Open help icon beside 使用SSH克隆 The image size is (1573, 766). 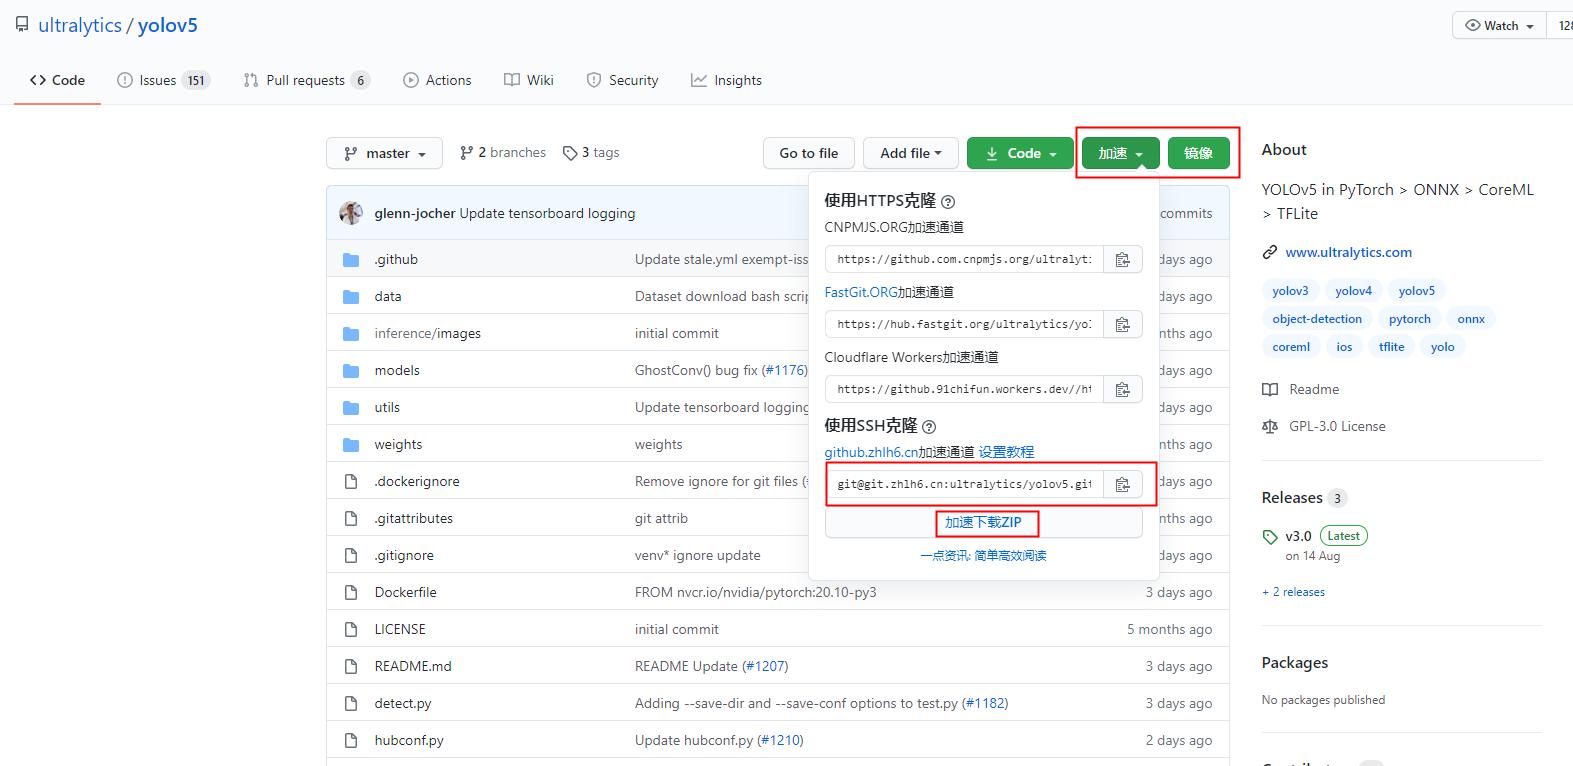[929, 426]
